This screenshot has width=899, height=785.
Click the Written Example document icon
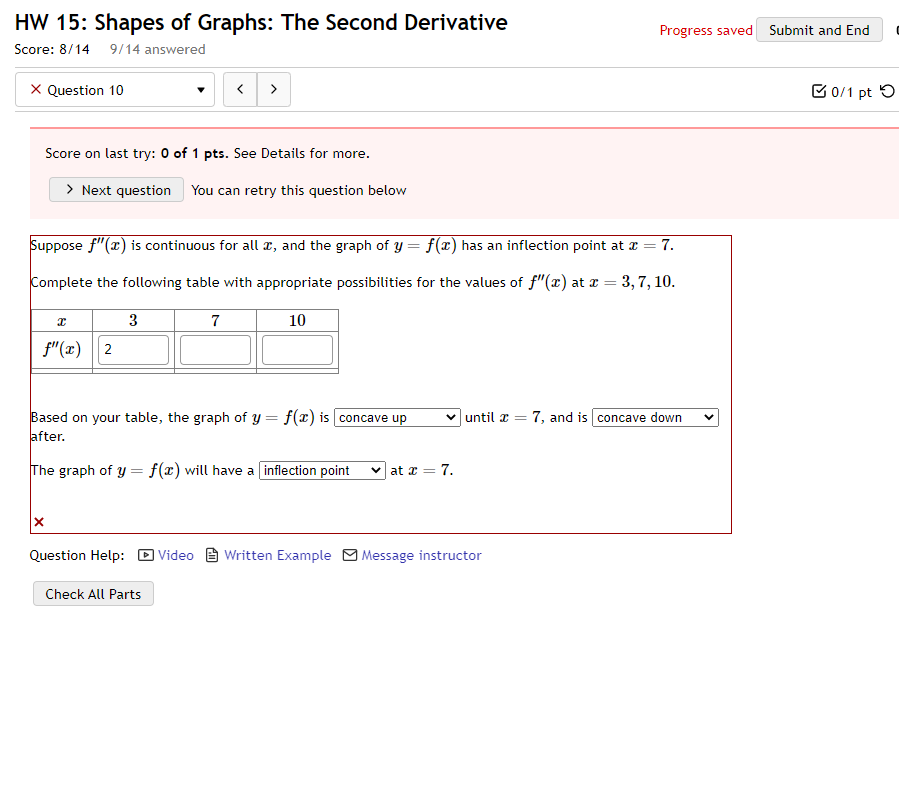pos(211,555)
